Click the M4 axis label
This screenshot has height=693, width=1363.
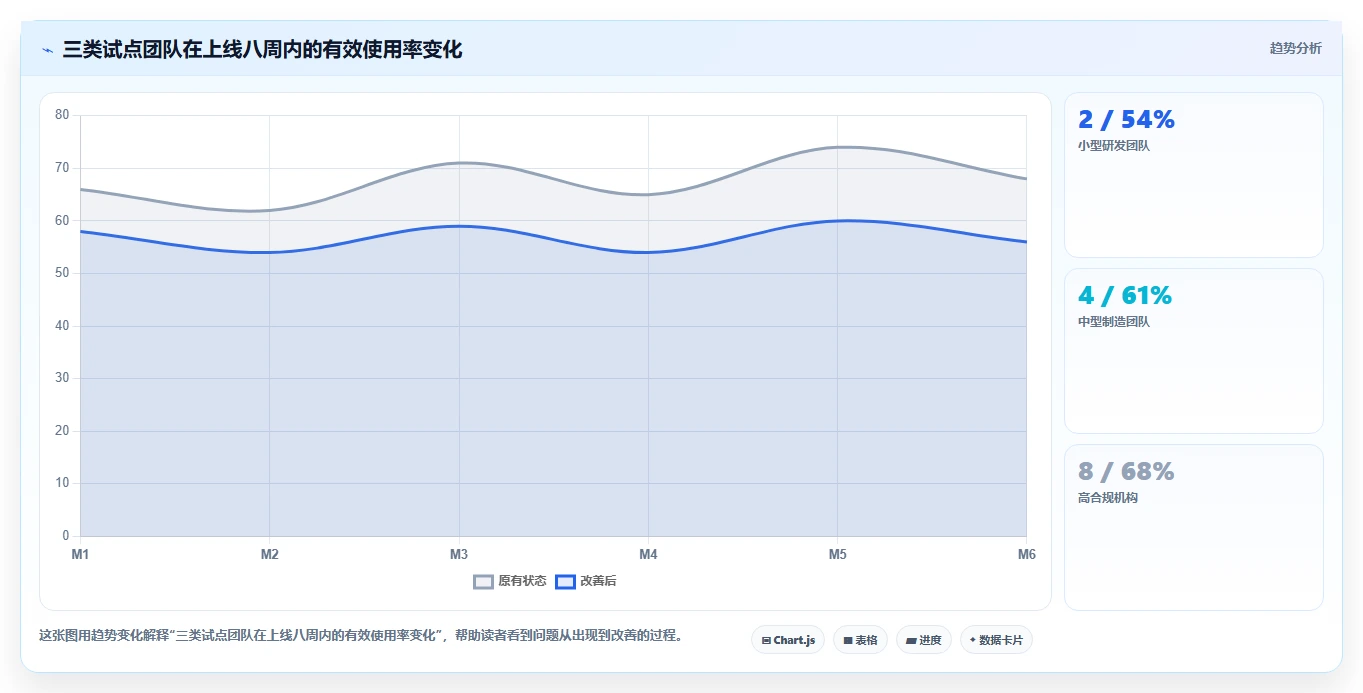pos(648,554)
